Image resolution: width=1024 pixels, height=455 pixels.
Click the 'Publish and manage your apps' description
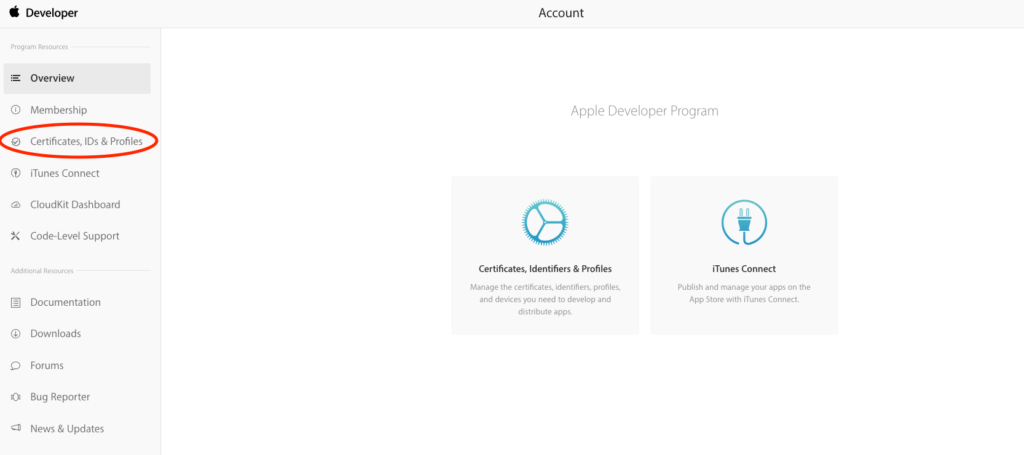(x=744, y=294)
